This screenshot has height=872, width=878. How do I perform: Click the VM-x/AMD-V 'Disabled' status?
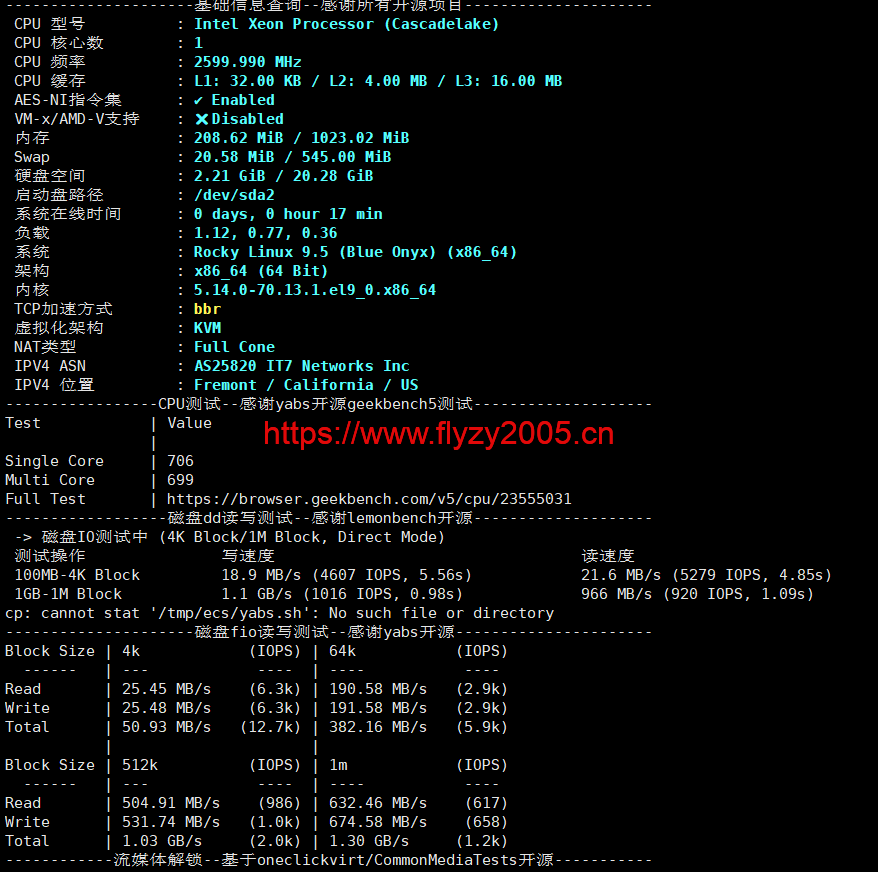click(247, 119)
